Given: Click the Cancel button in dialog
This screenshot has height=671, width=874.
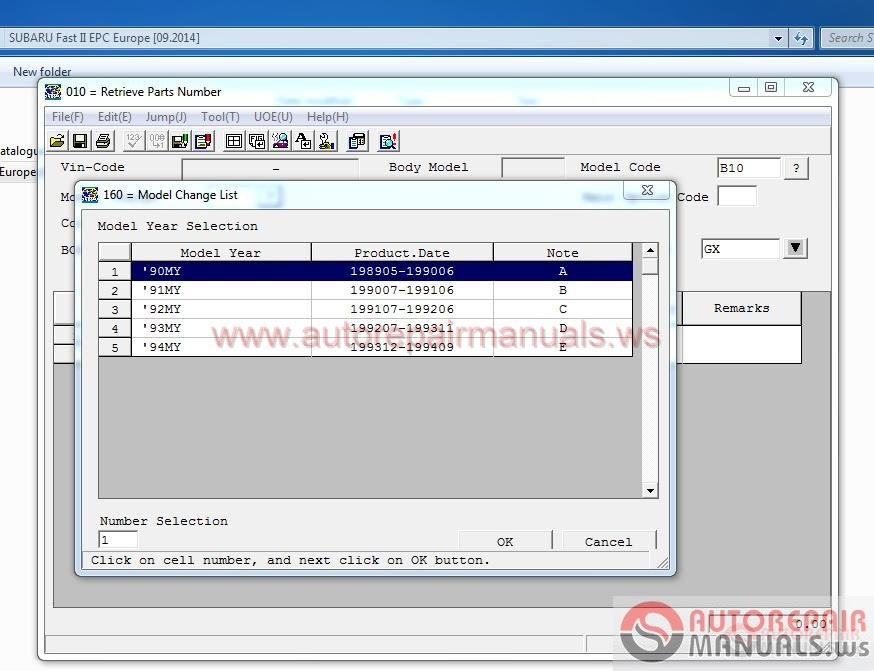Looking at the screenshot, I should pyautogui.click(x=609, y=541).
